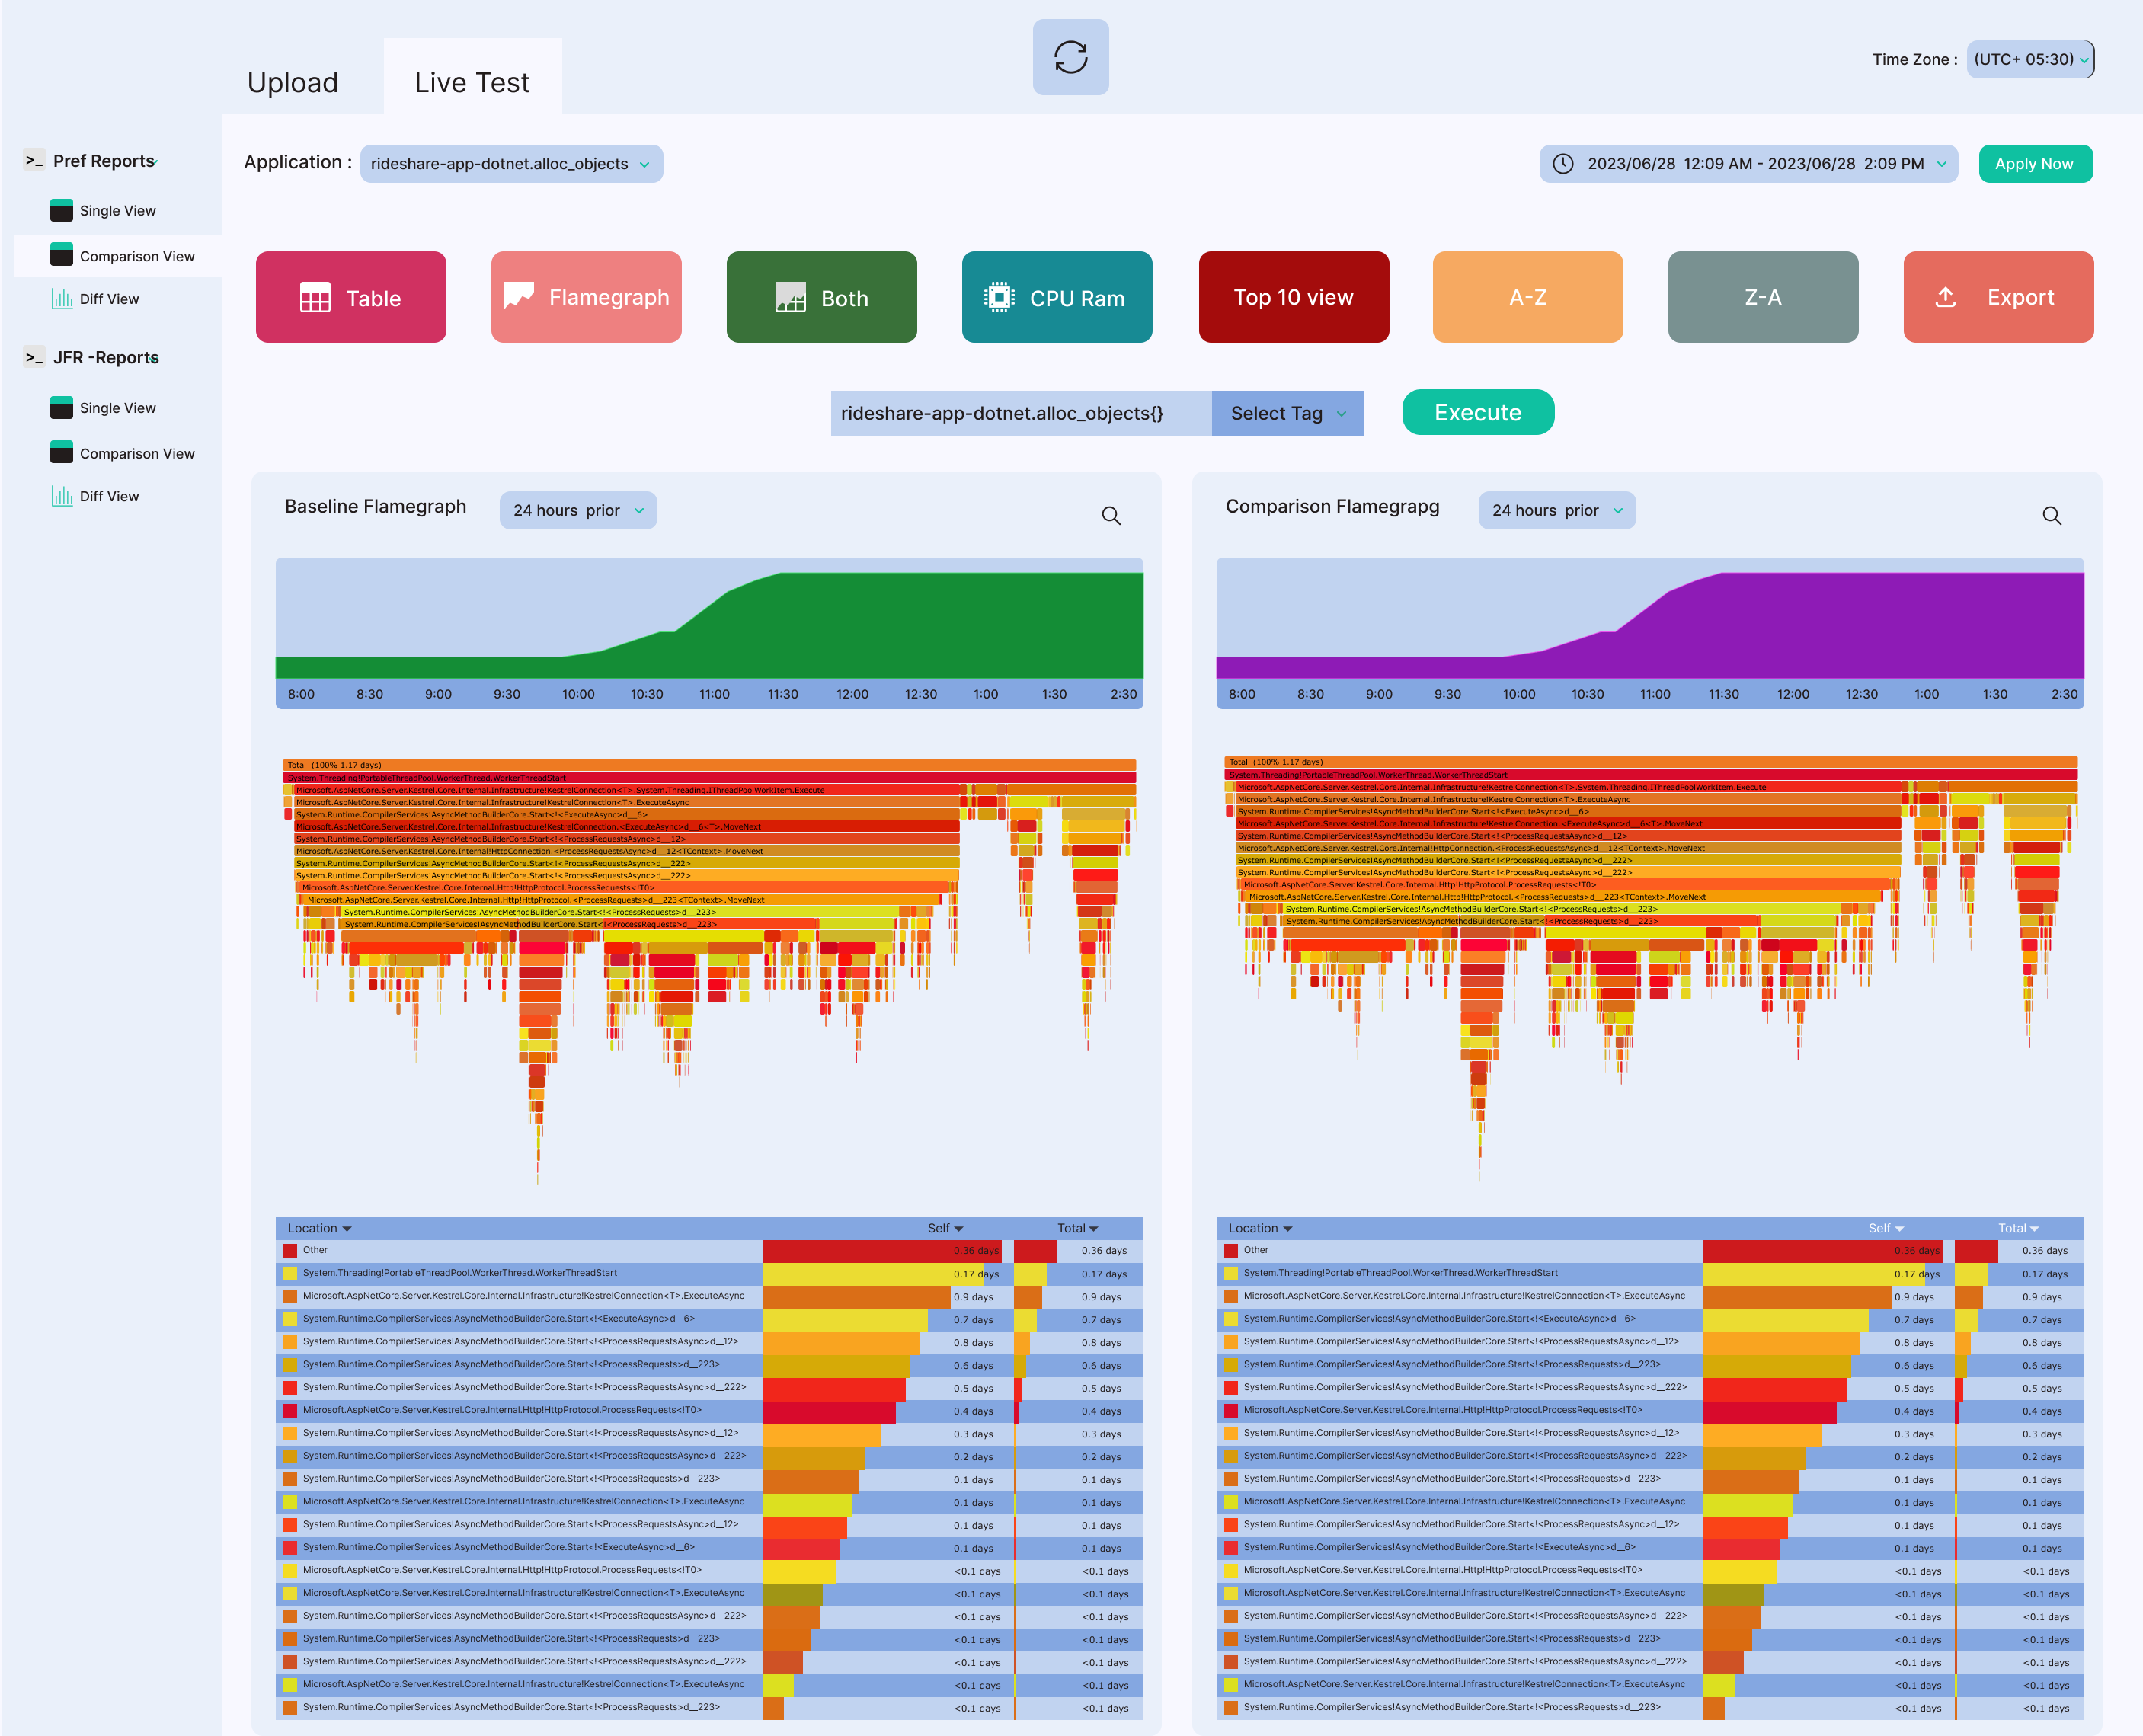Image resolution: width=2143 pixels, height=1736 pixels.
Task: Open the Comparison 24 hours prior dropdown
Action: click(x=1556, y=510)
